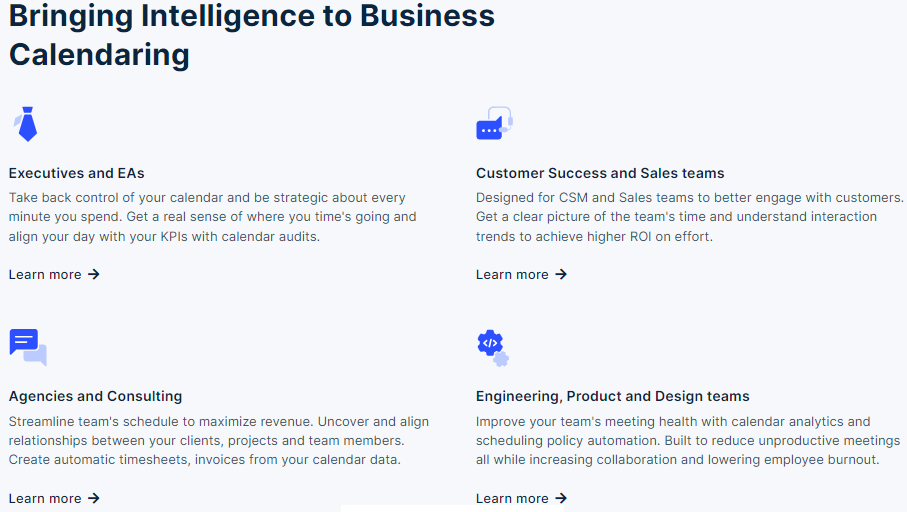Open Learn more under Customer Success and Sales
This screenshot has width=907, height=512.
point(512,274)
